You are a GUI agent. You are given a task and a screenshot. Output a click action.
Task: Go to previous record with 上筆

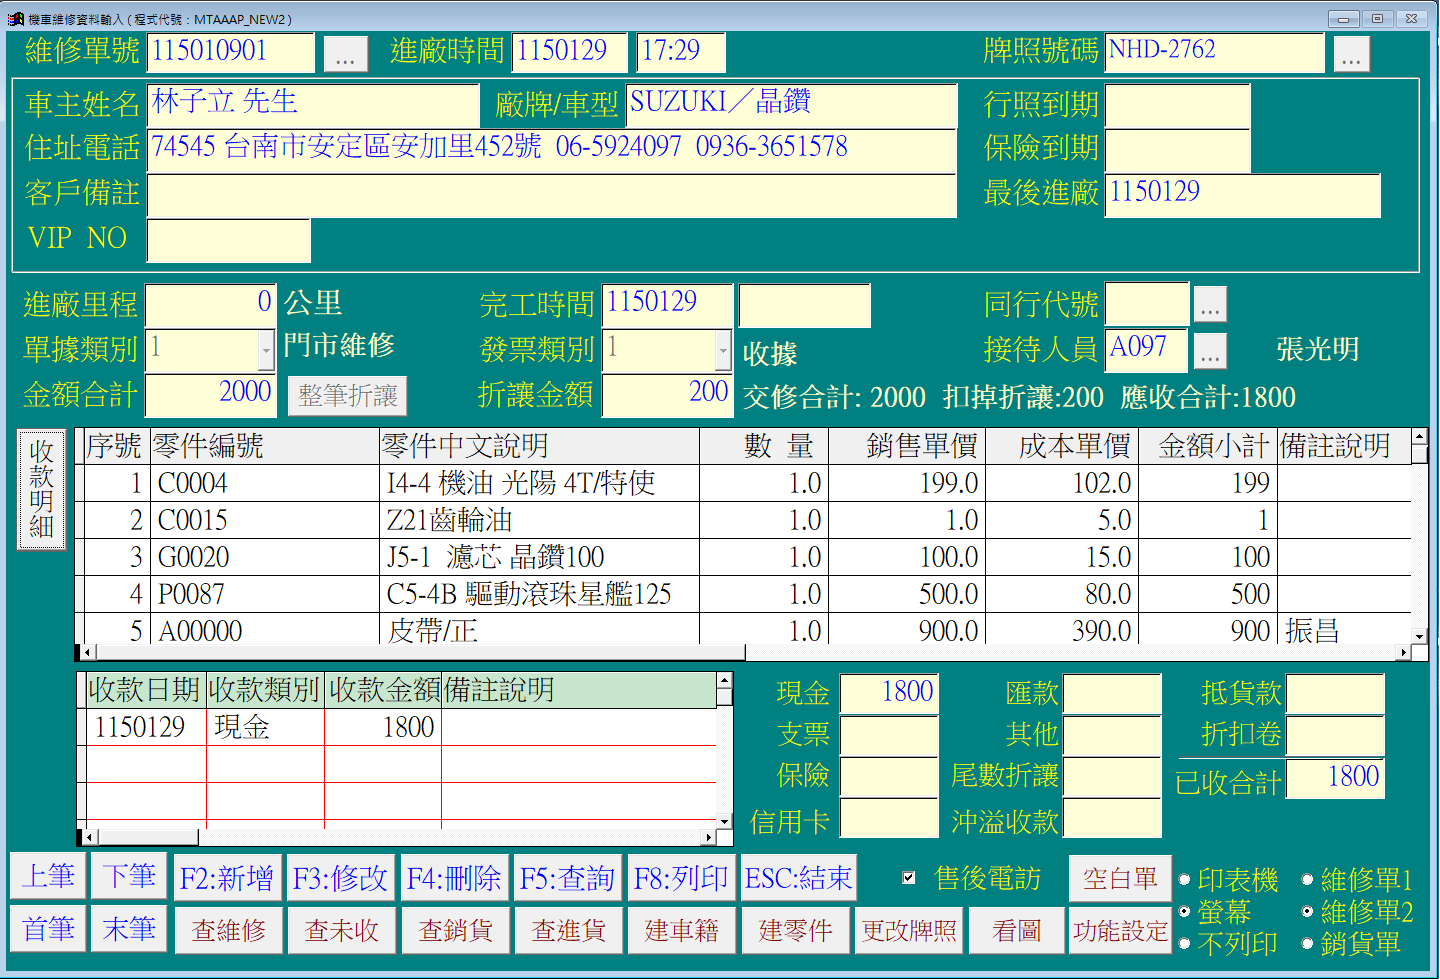[48, 877]
